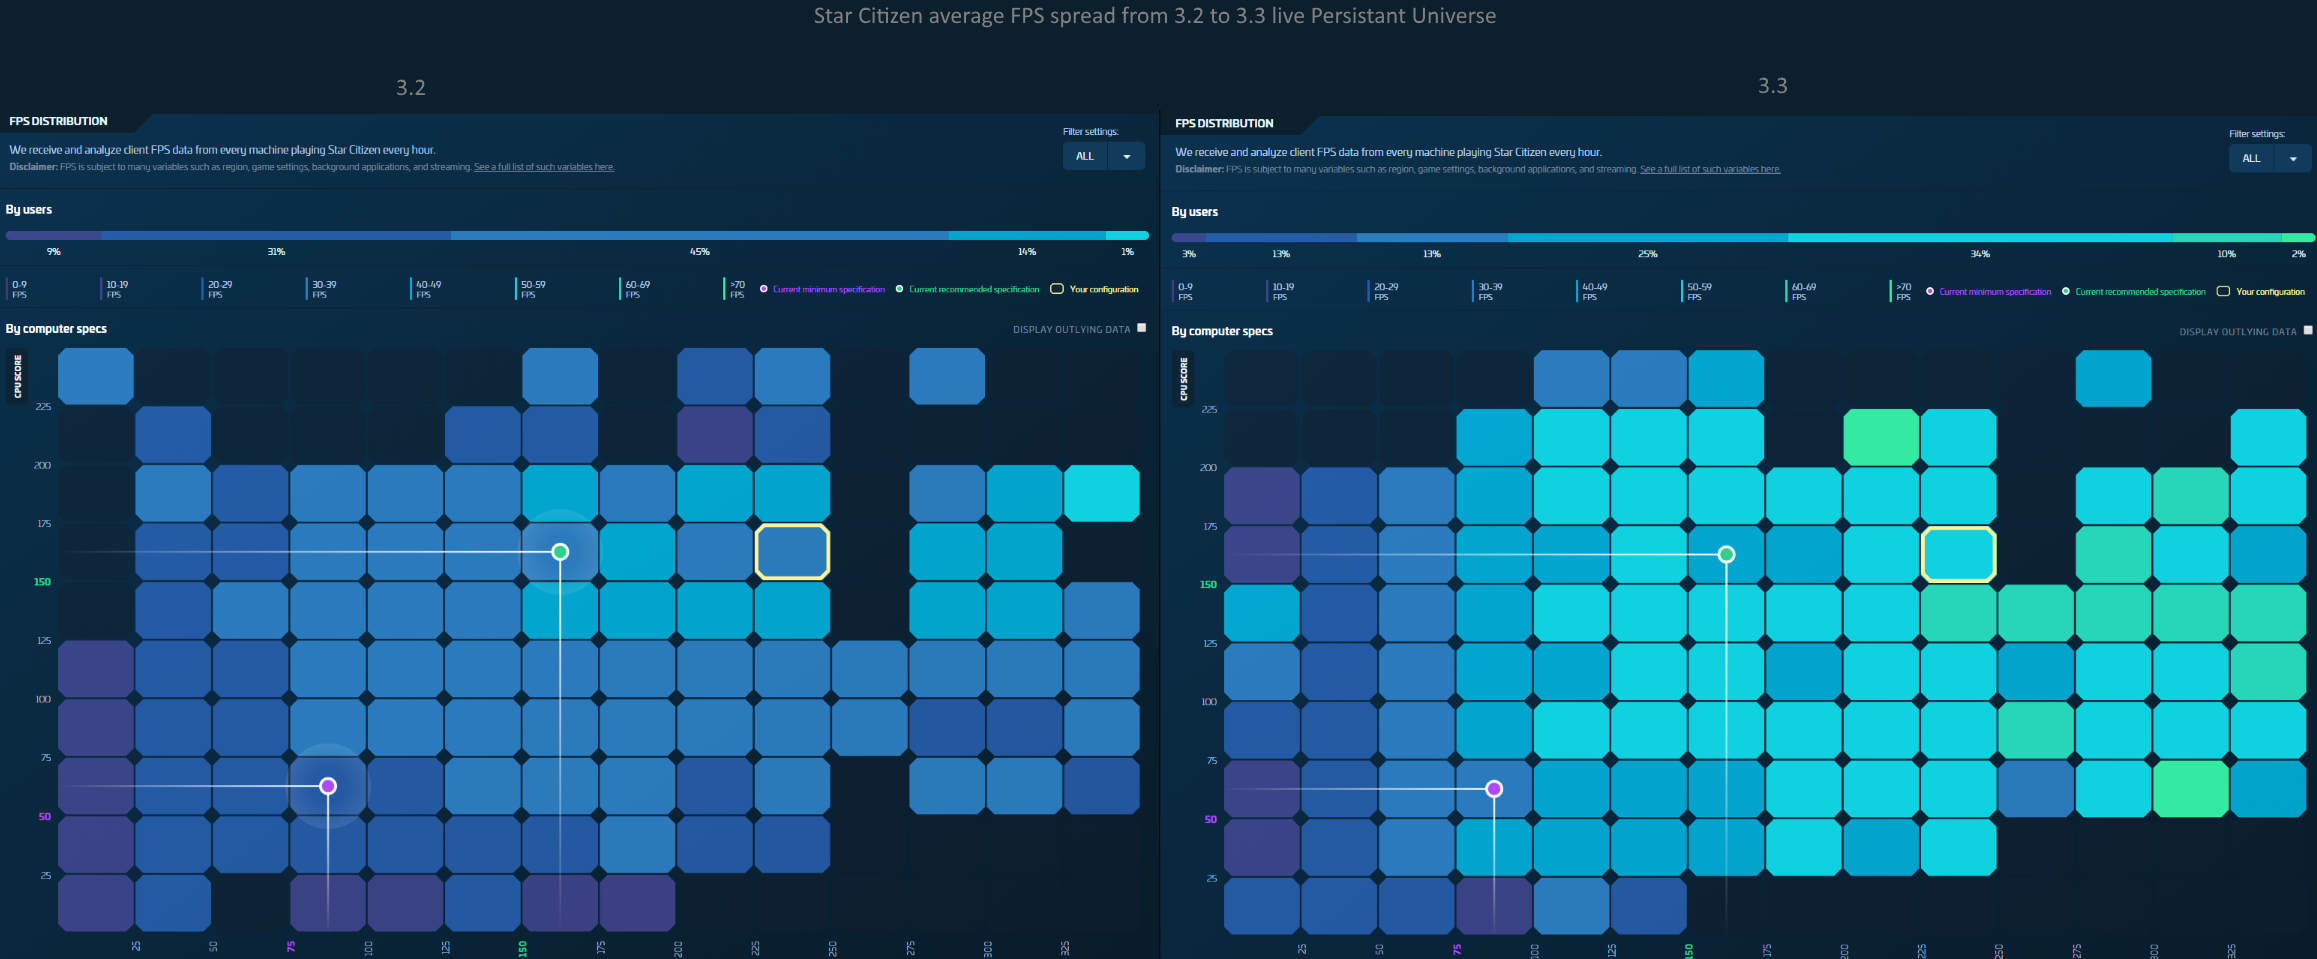Screen dimensions: 2317x959
Task: Click the 25% segment of 3.3 users bar
Action: (x=1648, y=238)
